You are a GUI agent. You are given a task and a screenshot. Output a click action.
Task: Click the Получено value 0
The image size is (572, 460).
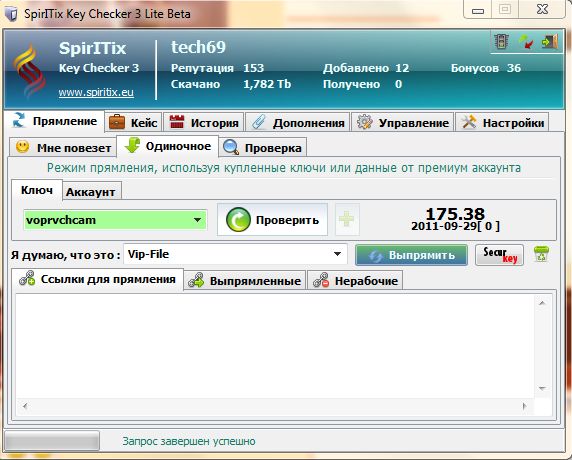click(398, 84)
